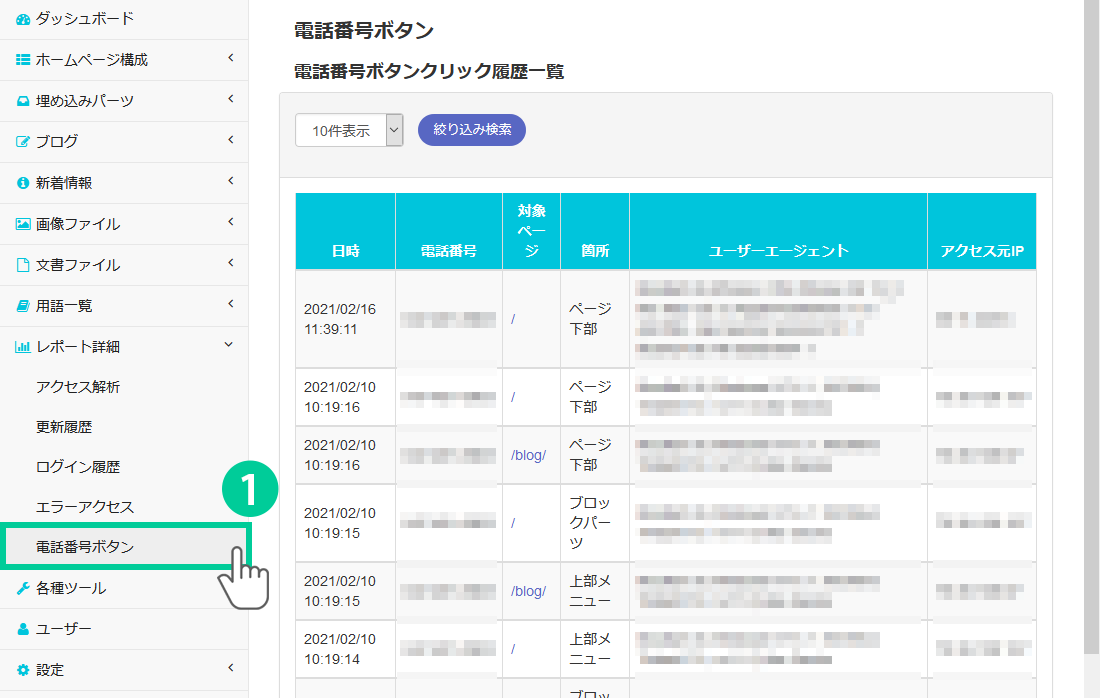Click the 各種ツール wrench icon
The image size is (1100, 698).
coord(23,588)
